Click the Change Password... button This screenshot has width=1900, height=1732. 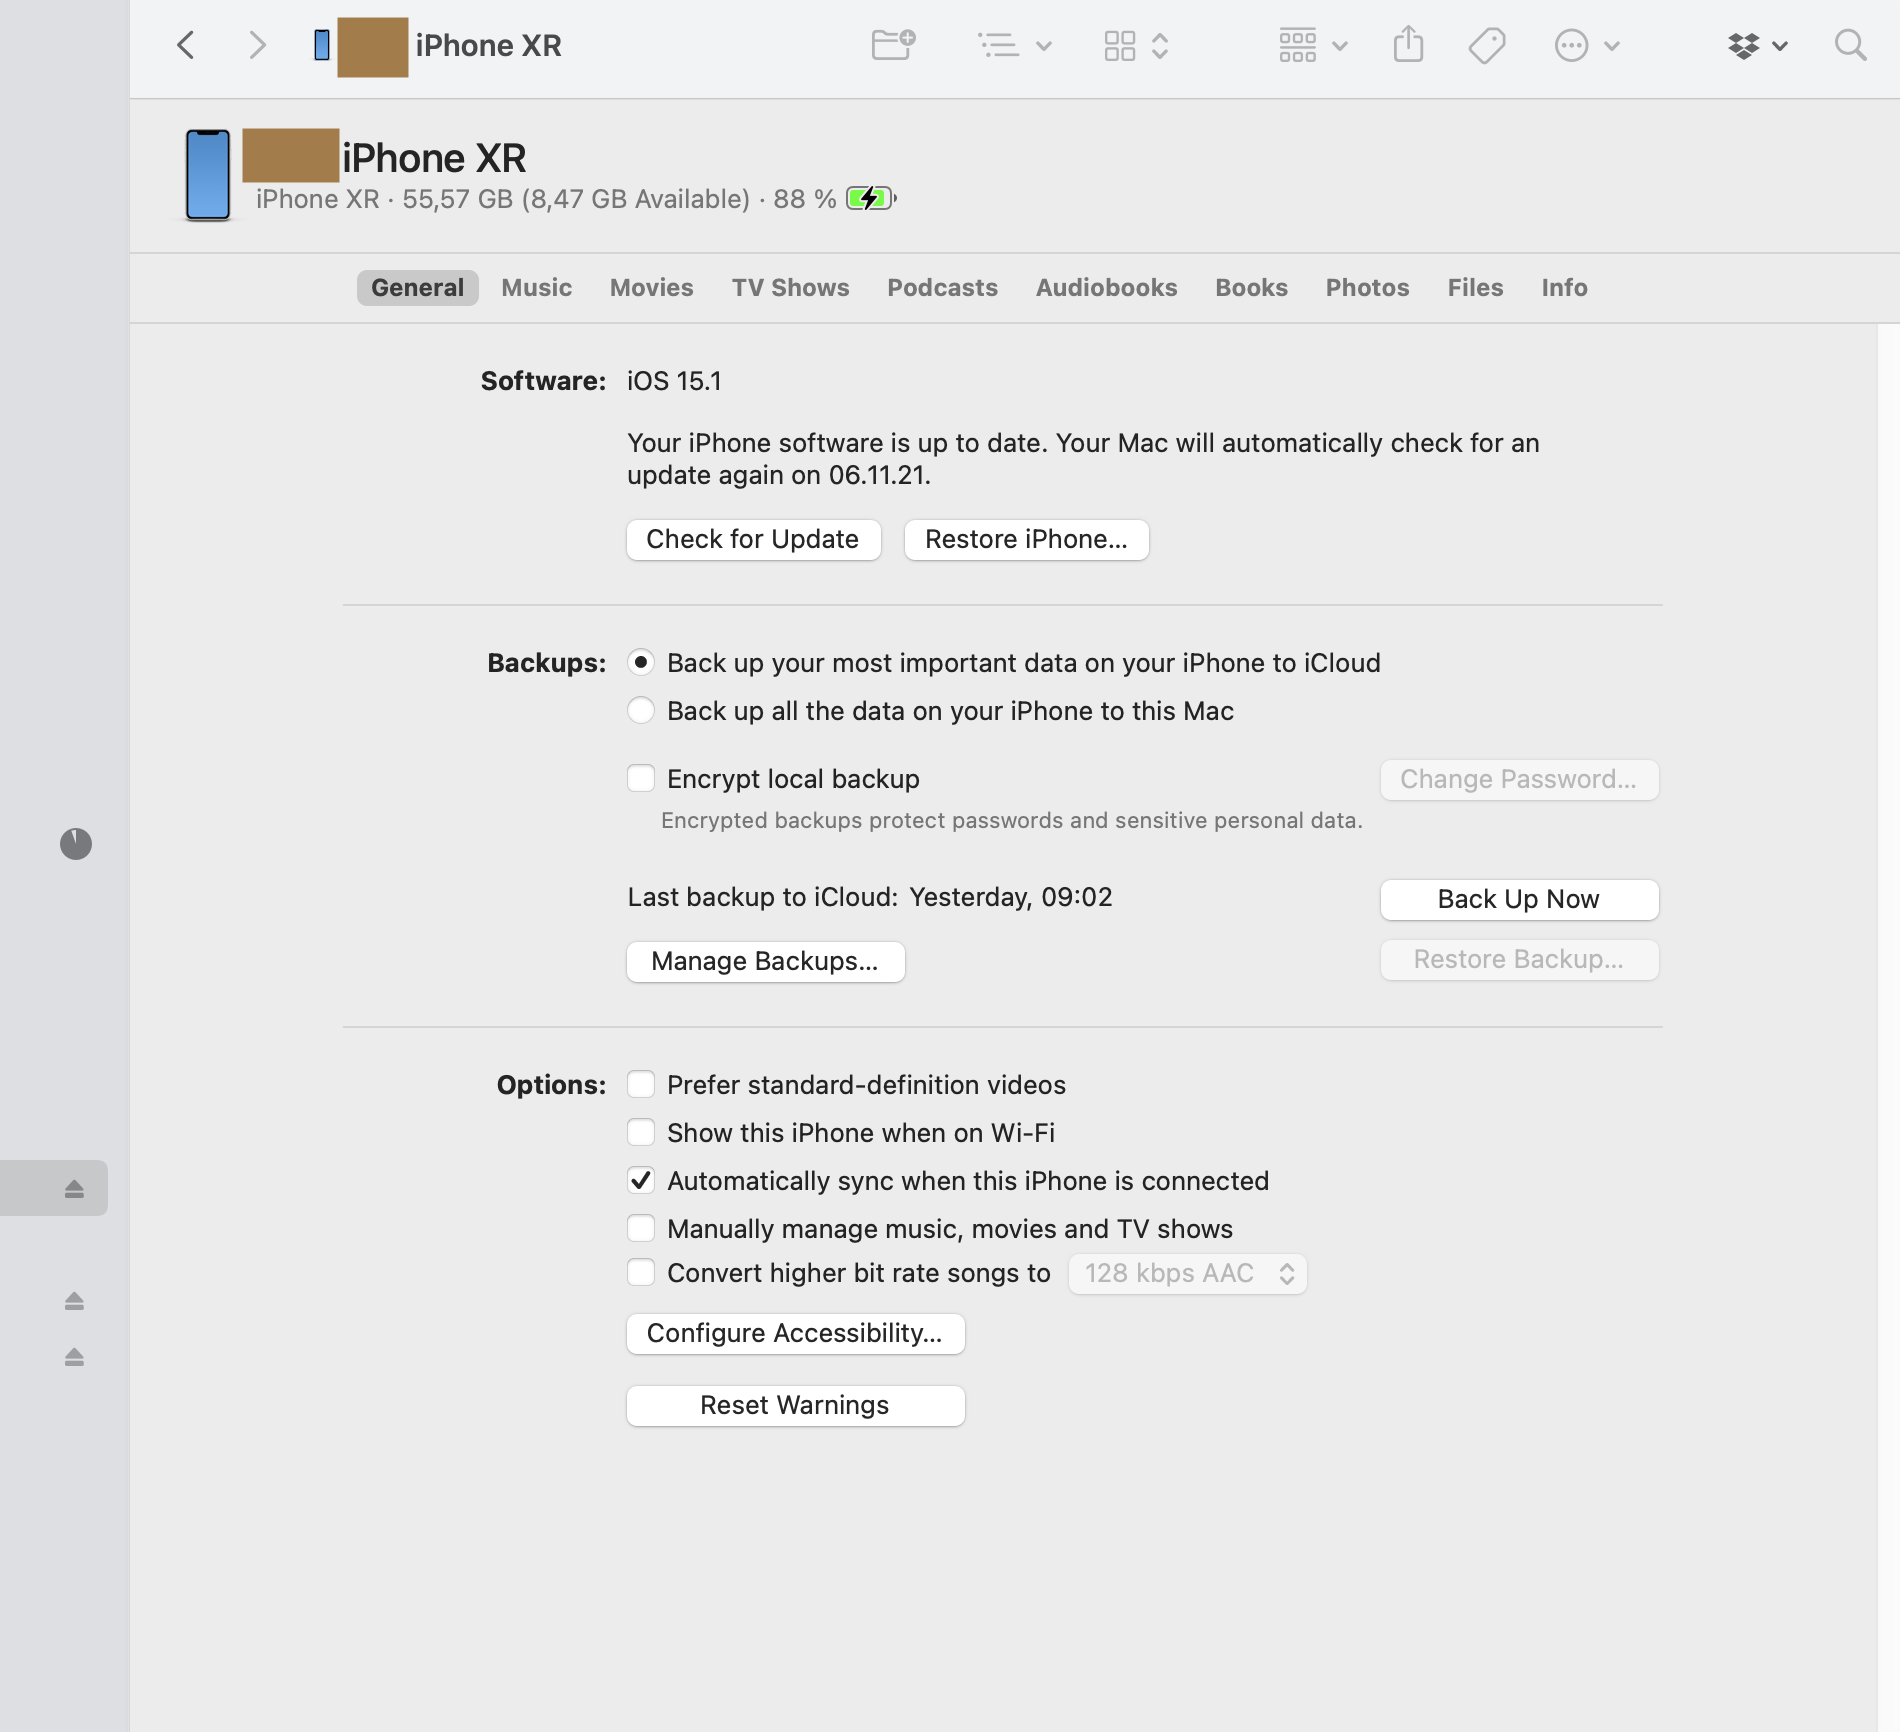point(1519,779)
